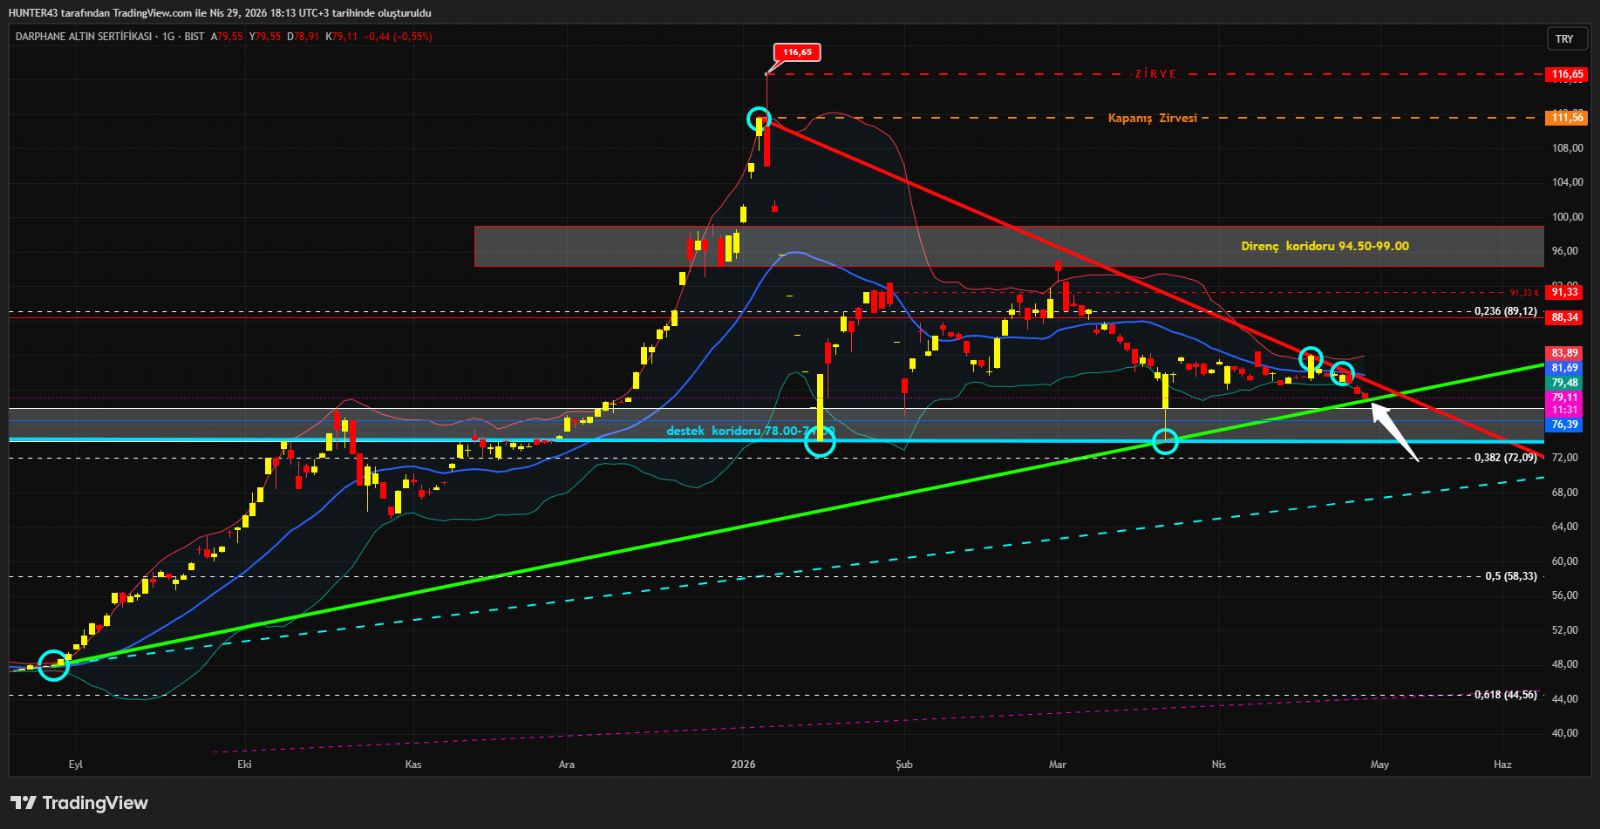The height and width of the screenshot is (829, 1600).
Task: Click the cyan circle at the trend start in Eyl
Action: coord(53,666)
